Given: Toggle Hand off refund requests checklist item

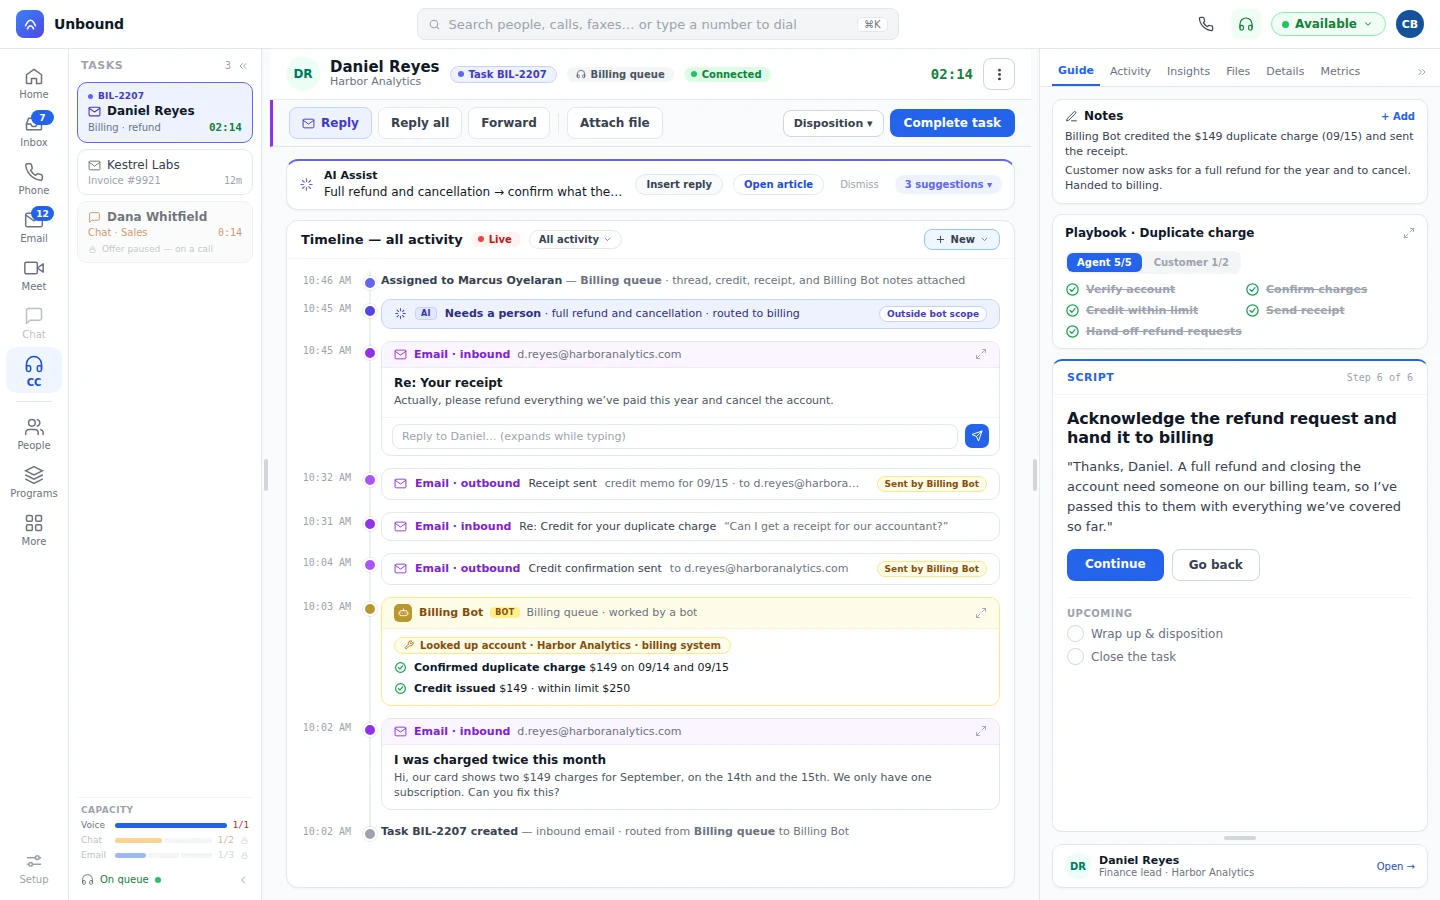Looking at the screenshot, I should [x=1154, y=331].
